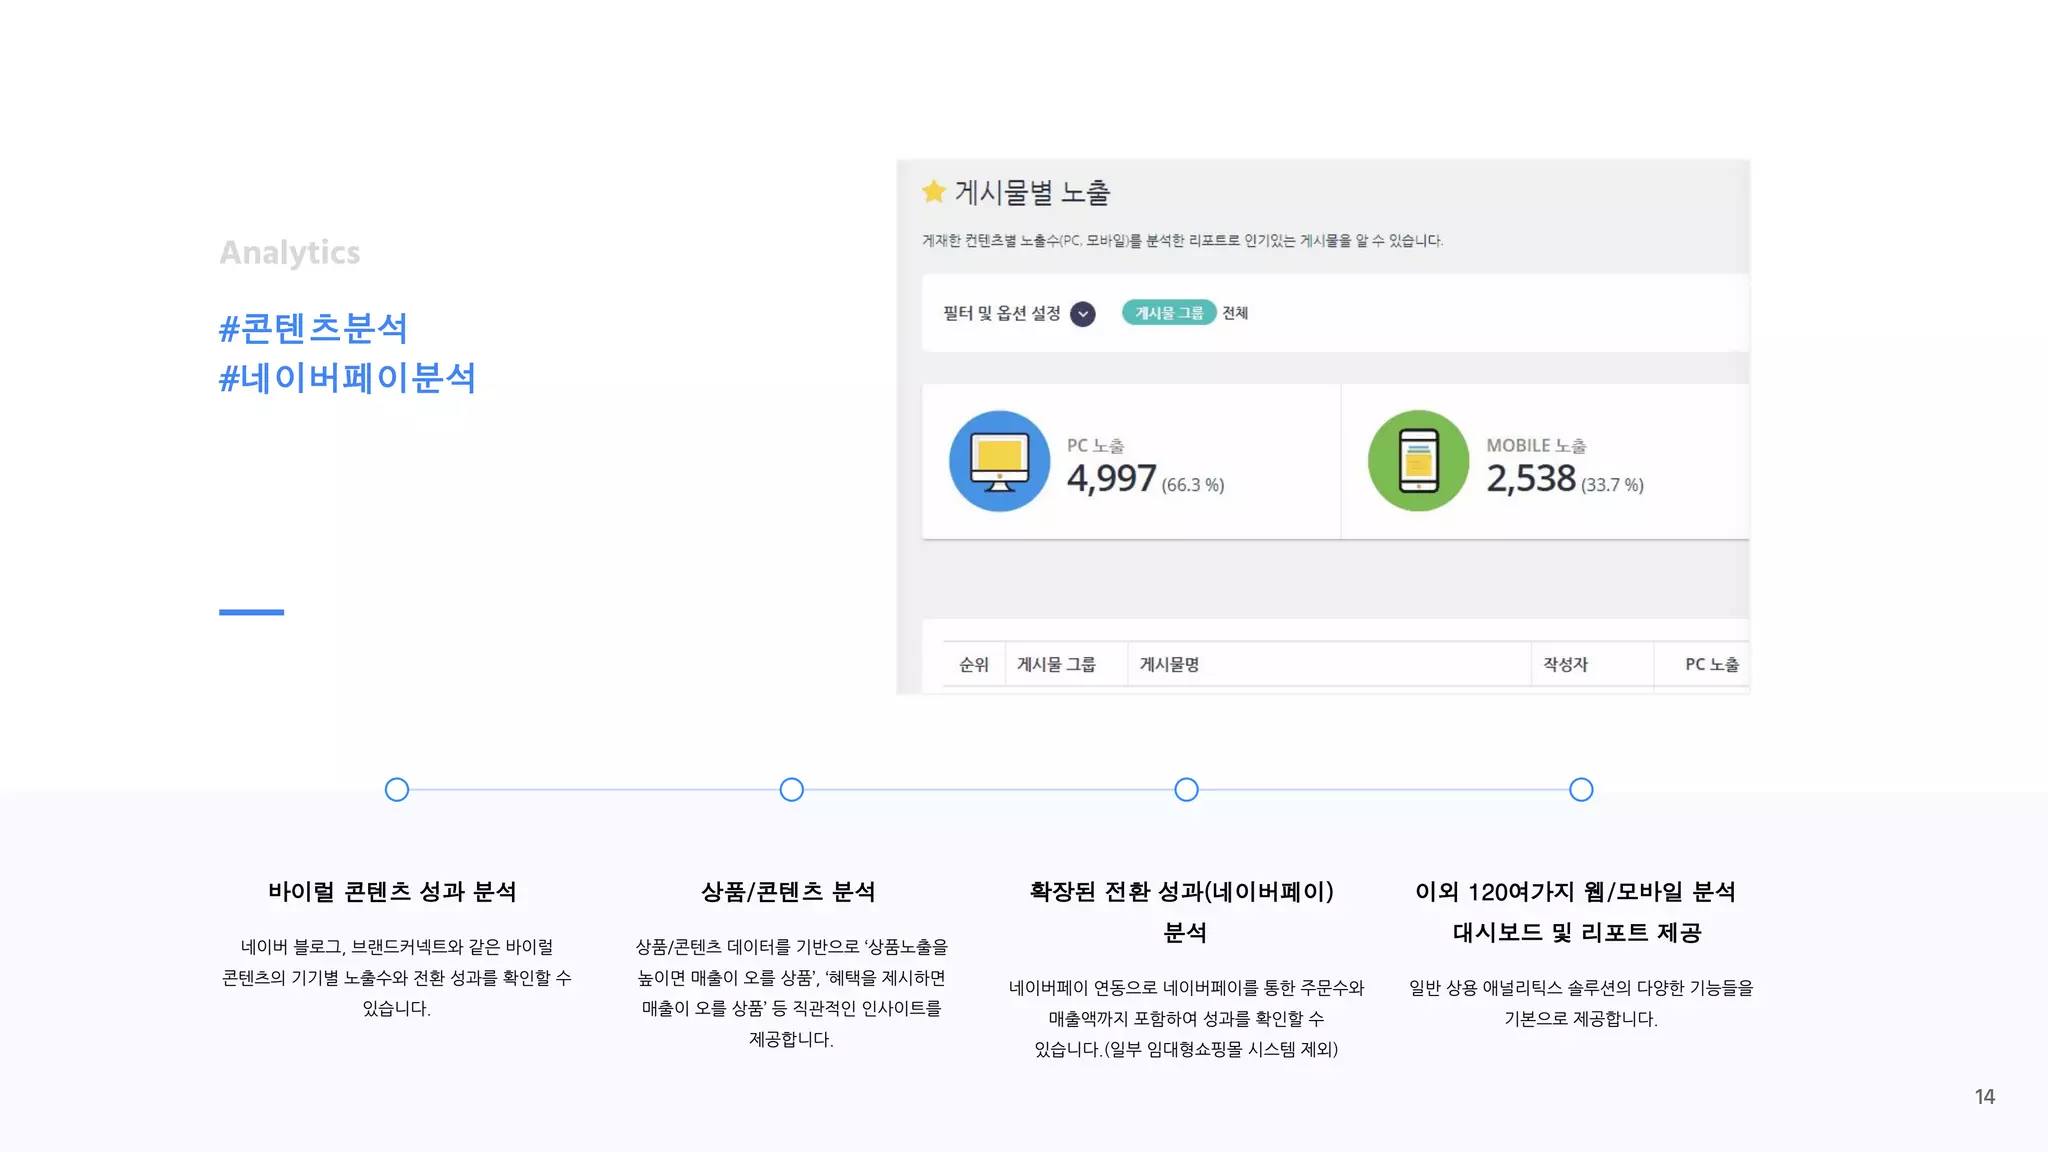
Task: Click the PC 노출 label in the PC card
Action: (x=1096, y=446)
